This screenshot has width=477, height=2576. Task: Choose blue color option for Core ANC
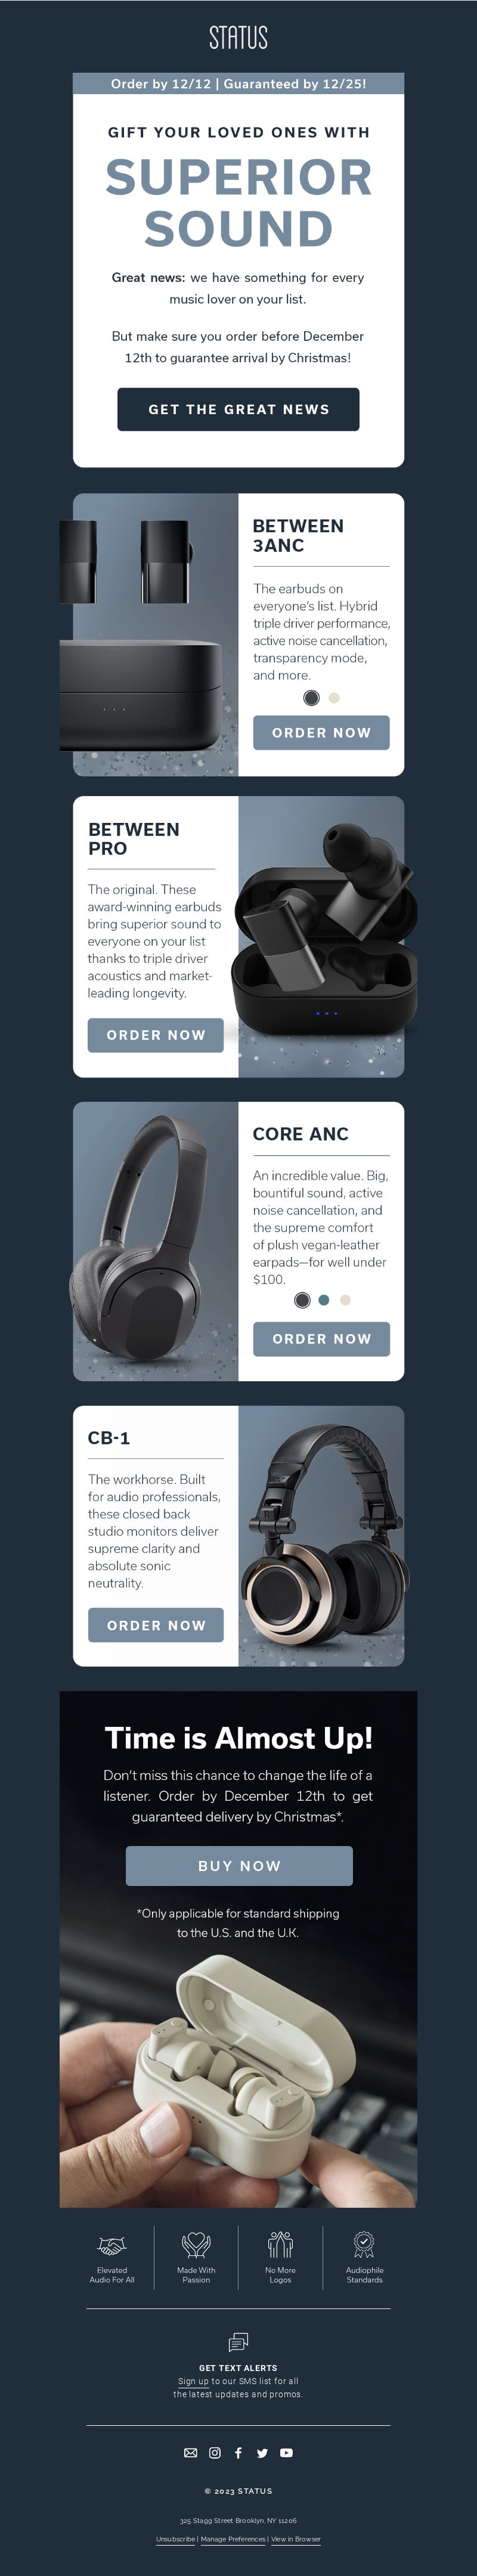tap(323, 1300)
